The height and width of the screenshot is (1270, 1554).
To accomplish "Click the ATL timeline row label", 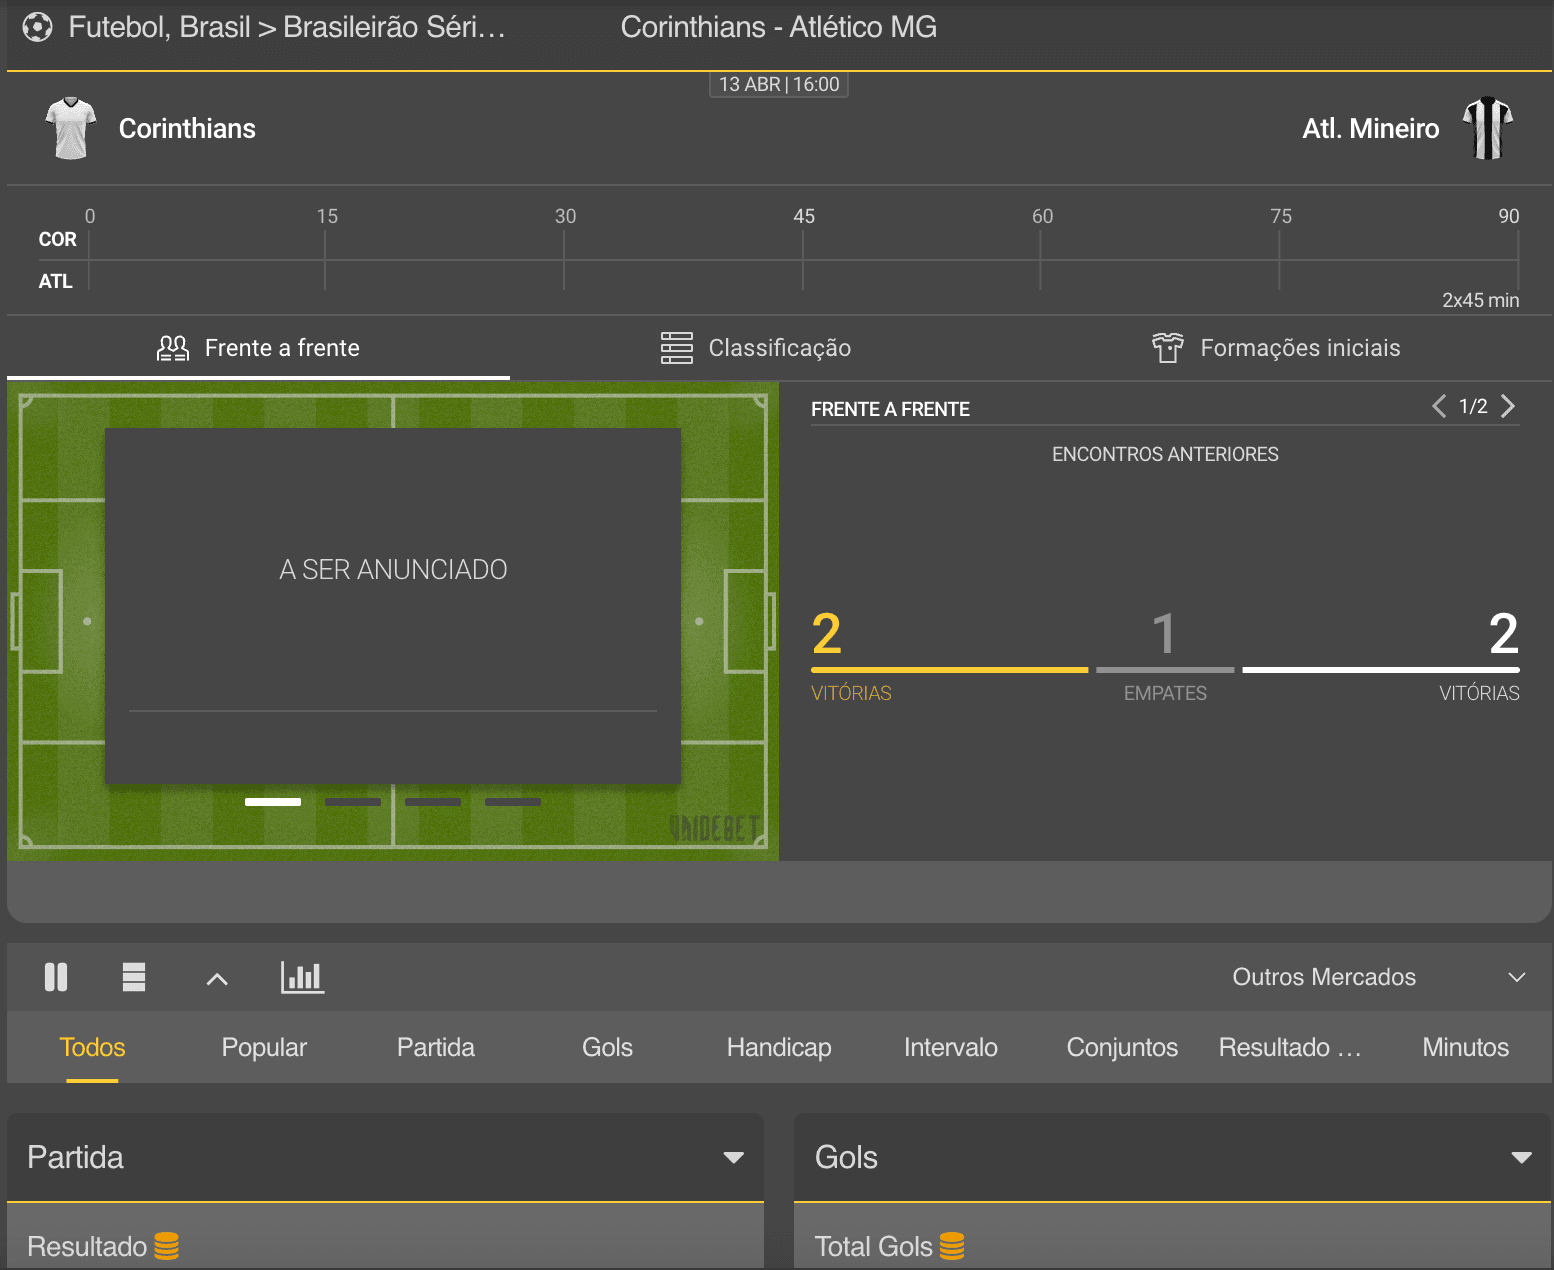I will (x=55, y=282).
